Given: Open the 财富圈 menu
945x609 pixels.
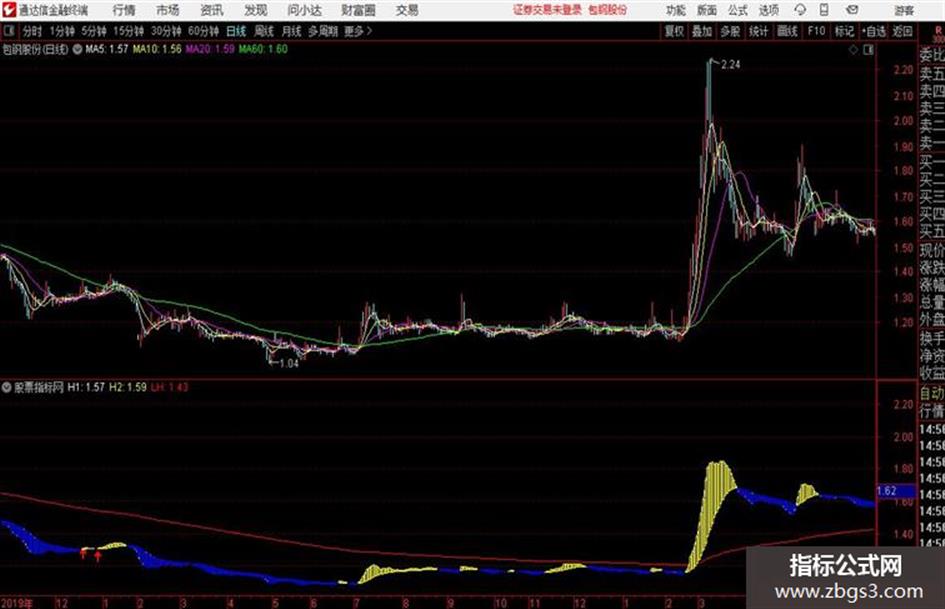Looking at the screenshot, I should point(358,10).
